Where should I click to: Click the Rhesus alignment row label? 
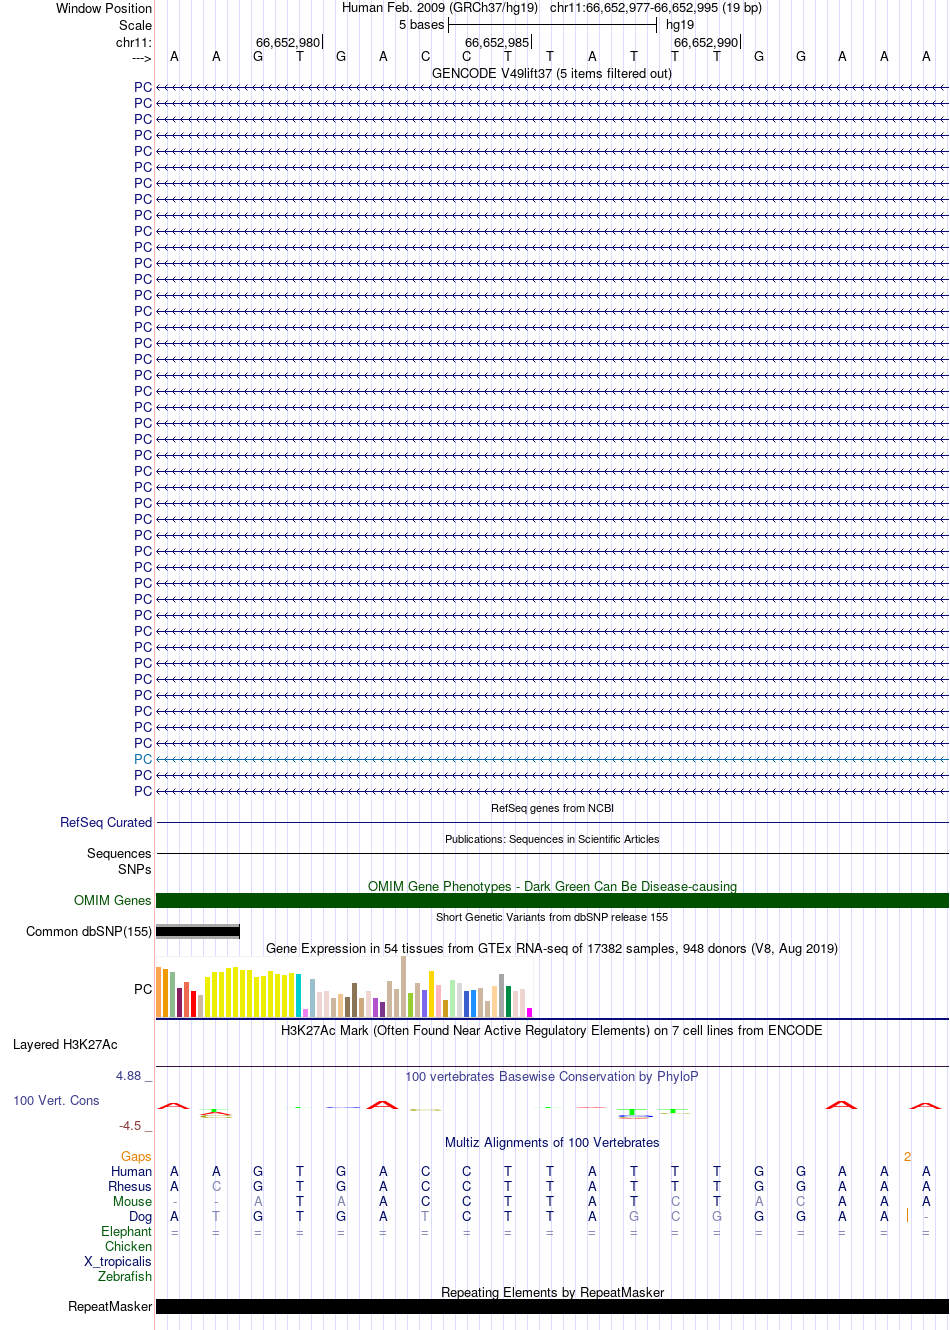click(x=130, y=1186)
